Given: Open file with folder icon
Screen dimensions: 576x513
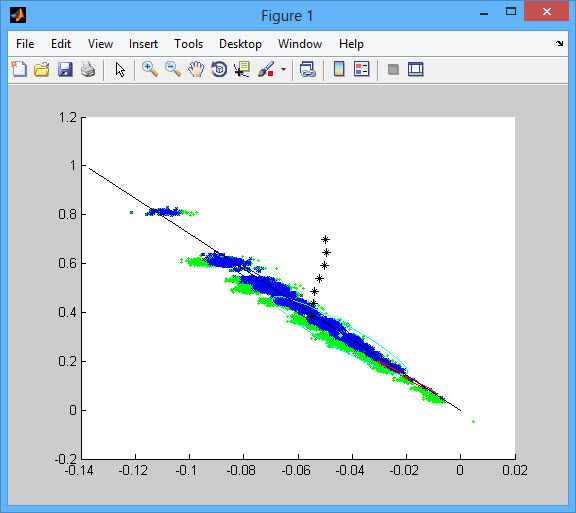Looking at the screenshot, I should click(x=42, y=69).
